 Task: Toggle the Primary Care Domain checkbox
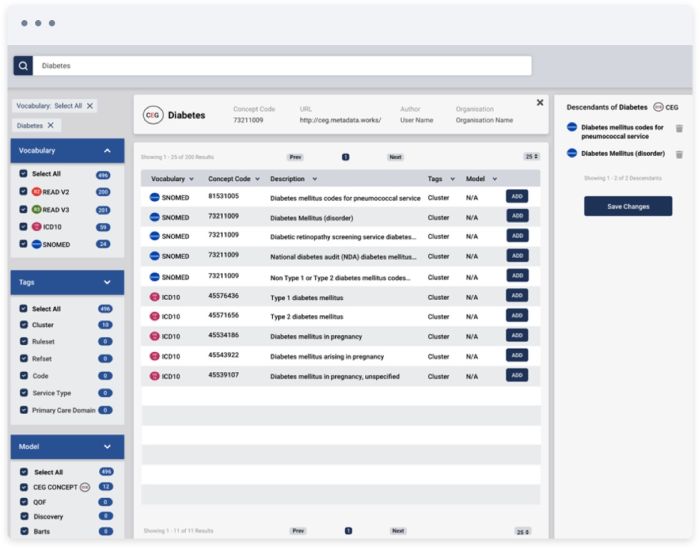tap(24, 410)
